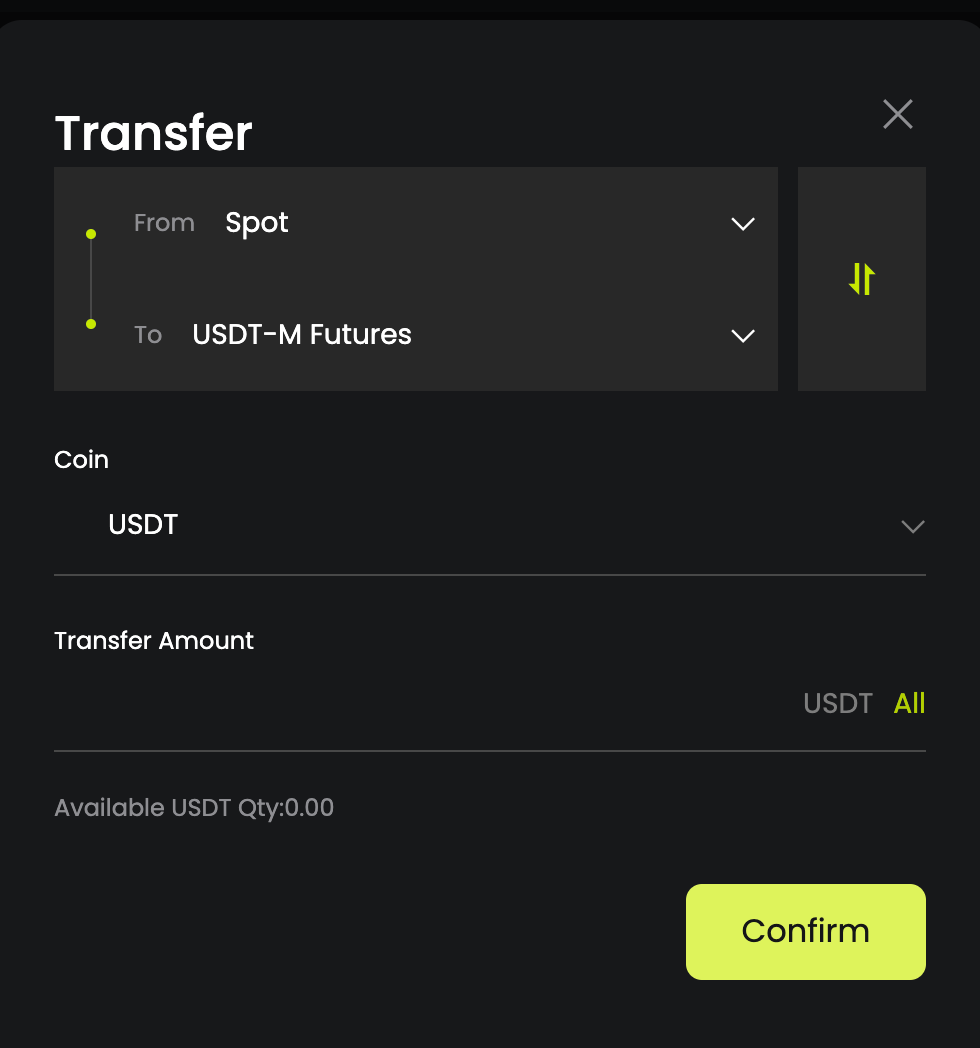Viewport: 980px width, 1048px height.
Task: Click the Transfer dialog heading
Action: pos(153,133)
